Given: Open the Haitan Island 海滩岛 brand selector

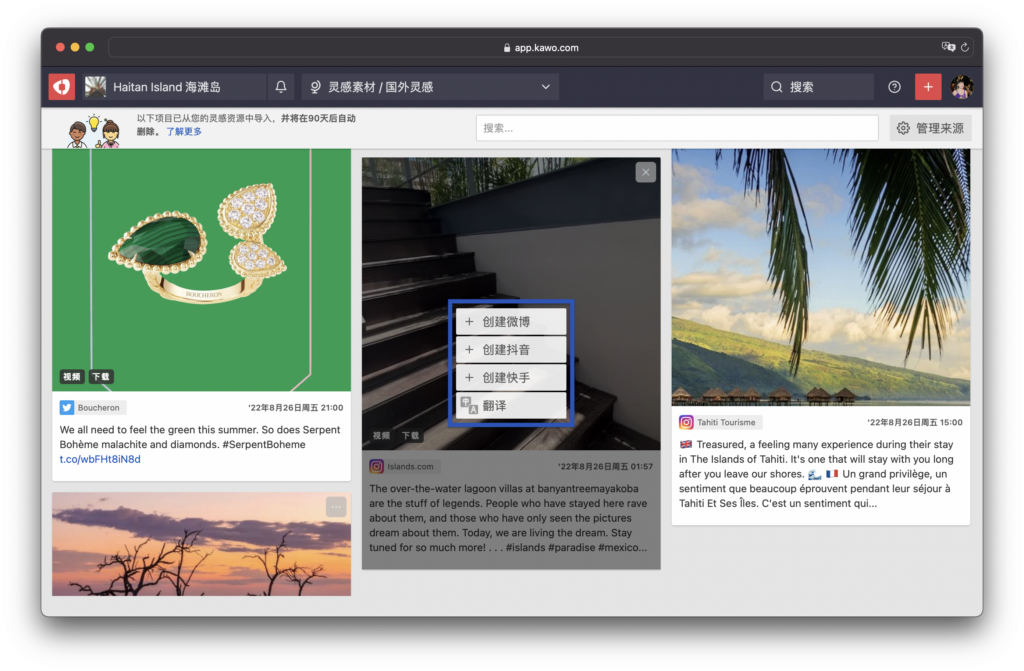Looking at the screenshot, I should pyautogui.click(x=167, y=87).
